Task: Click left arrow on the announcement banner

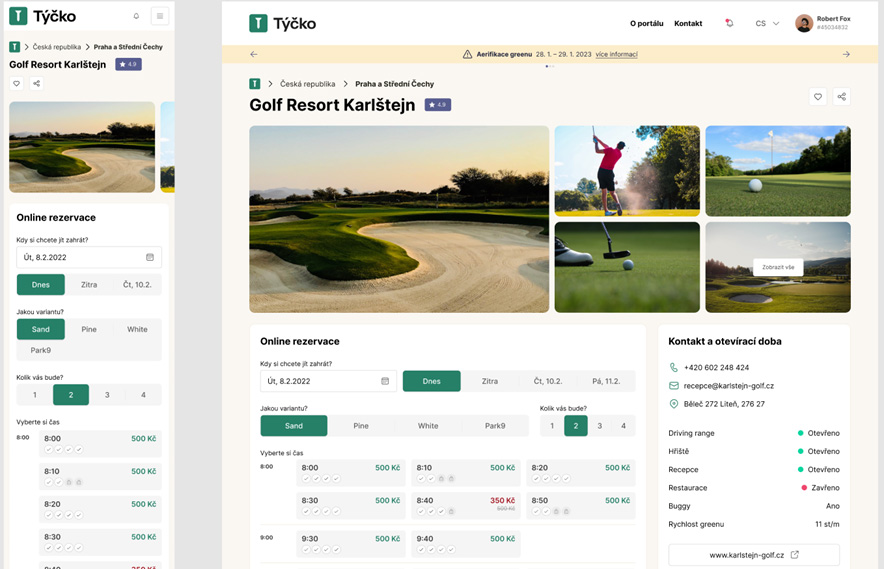Action: pyautogui.click(x=254, y=54)
